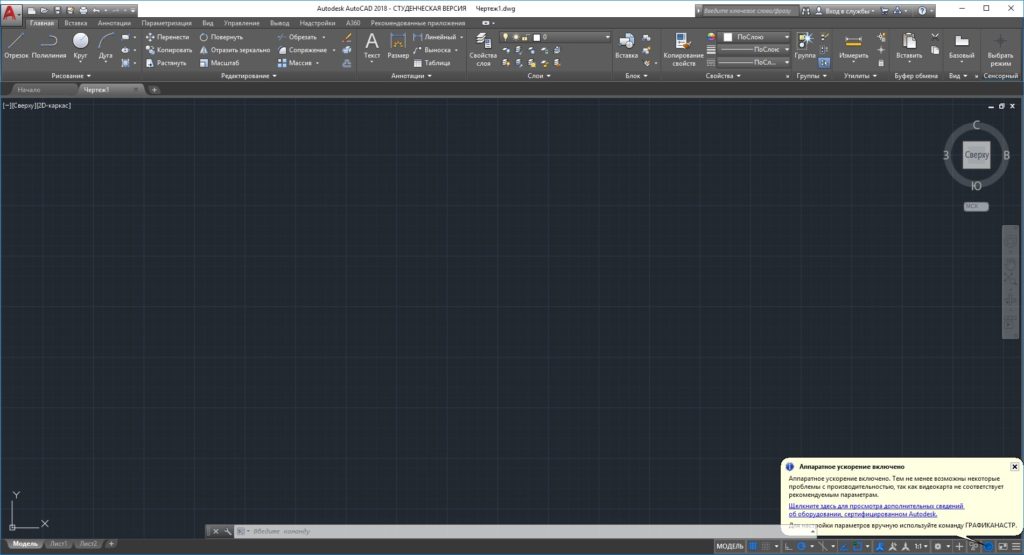
Task: Open the lineweight ПоСлою dropdown
Action: [754, 50]
